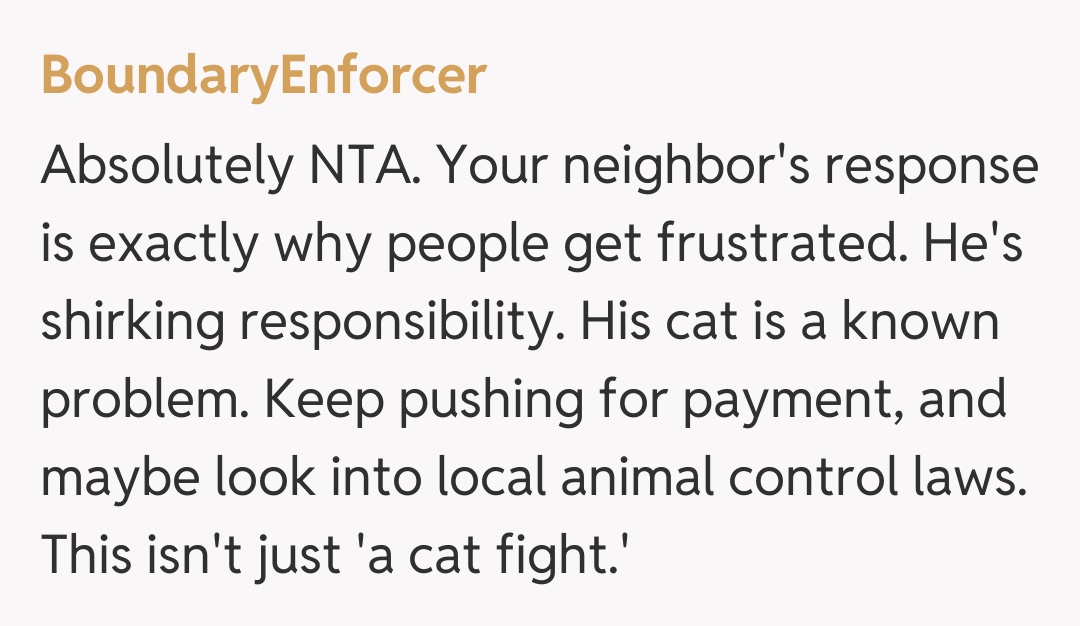
Task: Click the word "maybe" in the comment
Action: coord(118,480)
